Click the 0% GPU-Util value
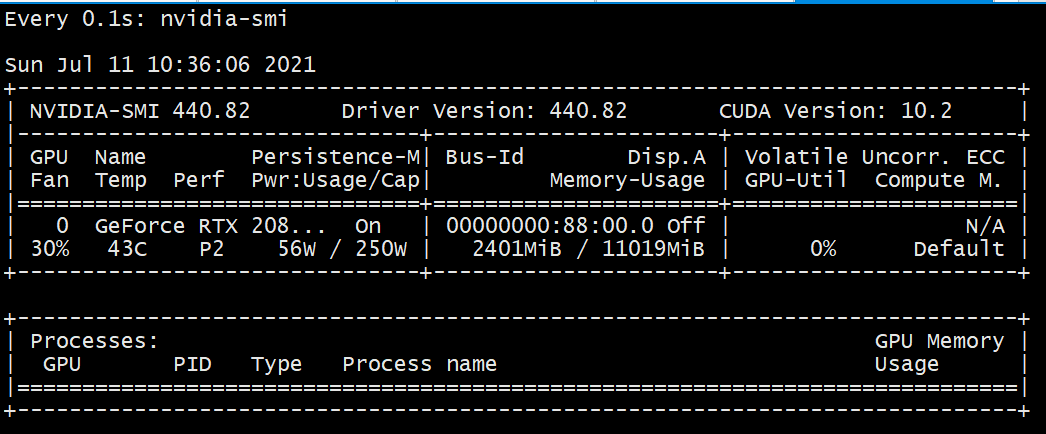This screenshot has width=1046, height=434. click(823, 249)
